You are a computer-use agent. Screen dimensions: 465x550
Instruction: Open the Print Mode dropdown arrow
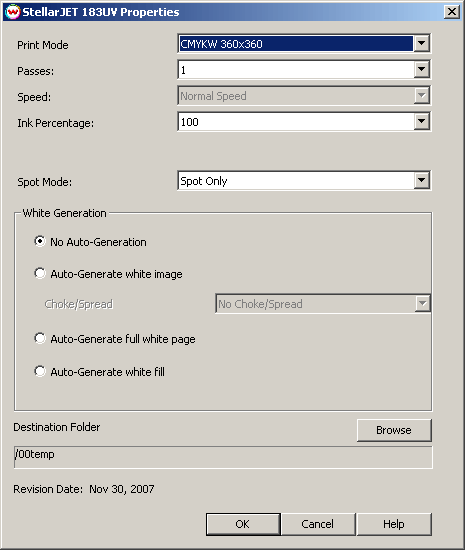pyautogui.click(x=422, y=44)
